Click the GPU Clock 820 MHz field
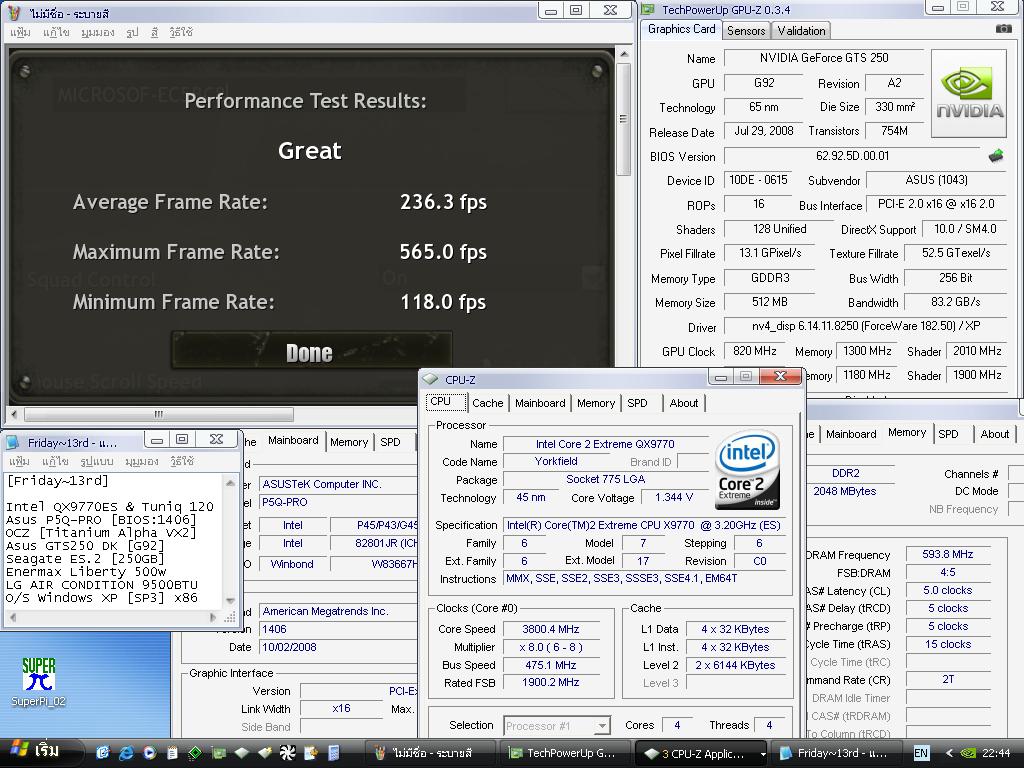The width and height of the screenshot is (1024, 768). pos(754,351)
